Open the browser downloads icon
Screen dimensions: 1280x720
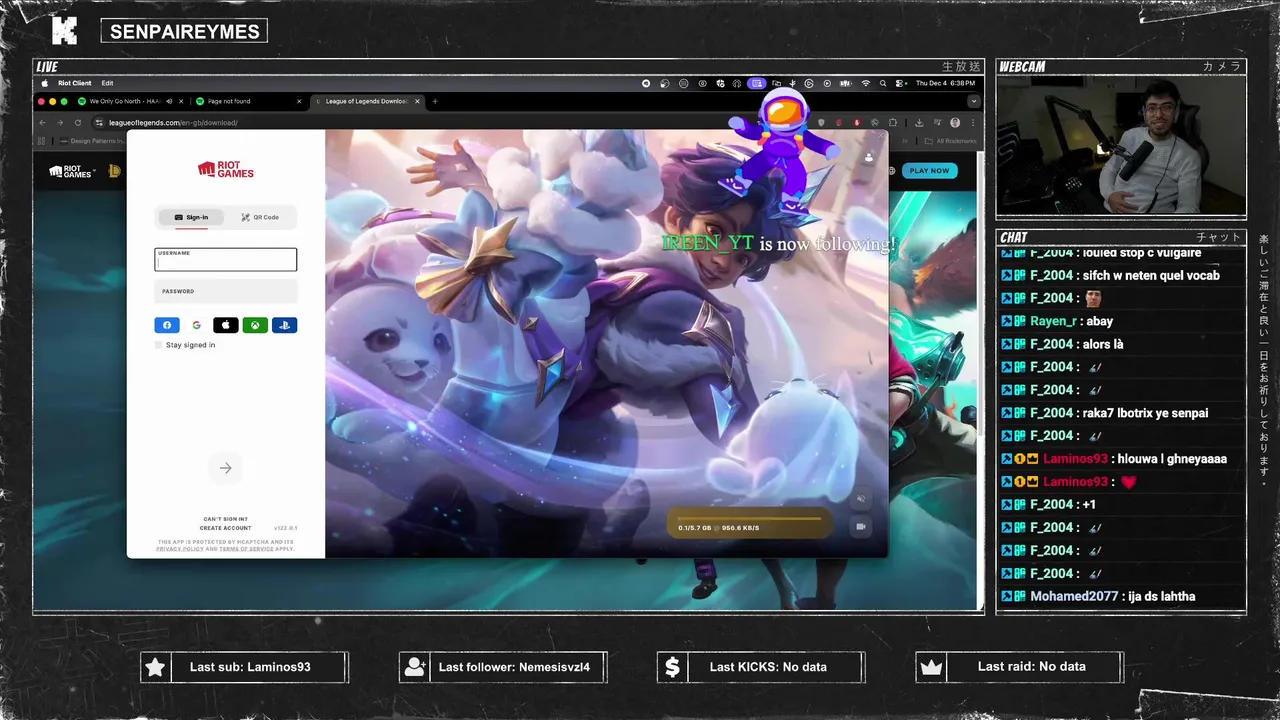(919, 122)
